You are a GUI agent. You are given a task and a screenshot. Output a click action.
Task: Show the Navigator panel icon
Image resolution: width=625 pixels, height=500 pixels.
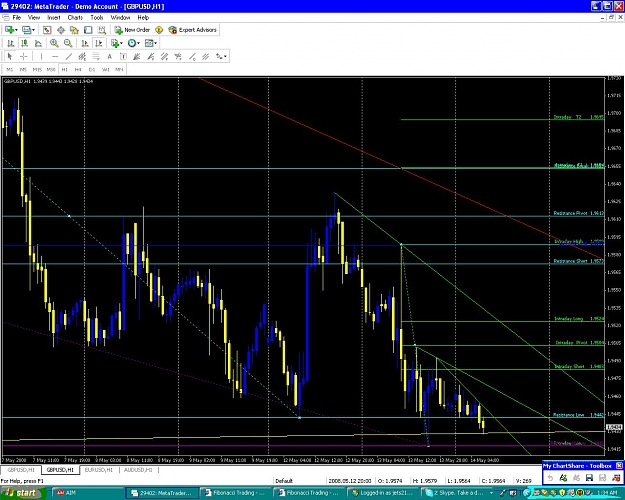click(75, 30)
